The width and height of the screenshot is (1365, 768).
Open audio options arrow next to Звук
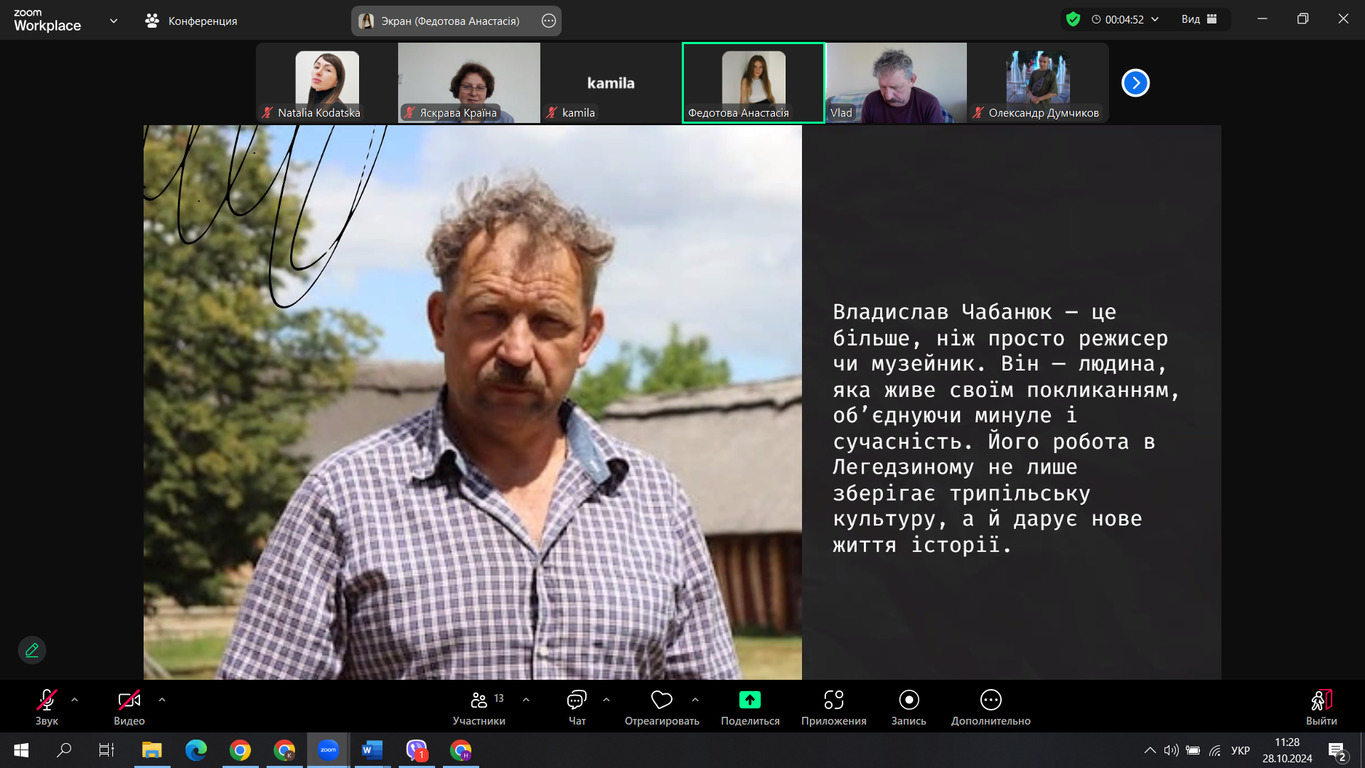[x=75, y=700]
